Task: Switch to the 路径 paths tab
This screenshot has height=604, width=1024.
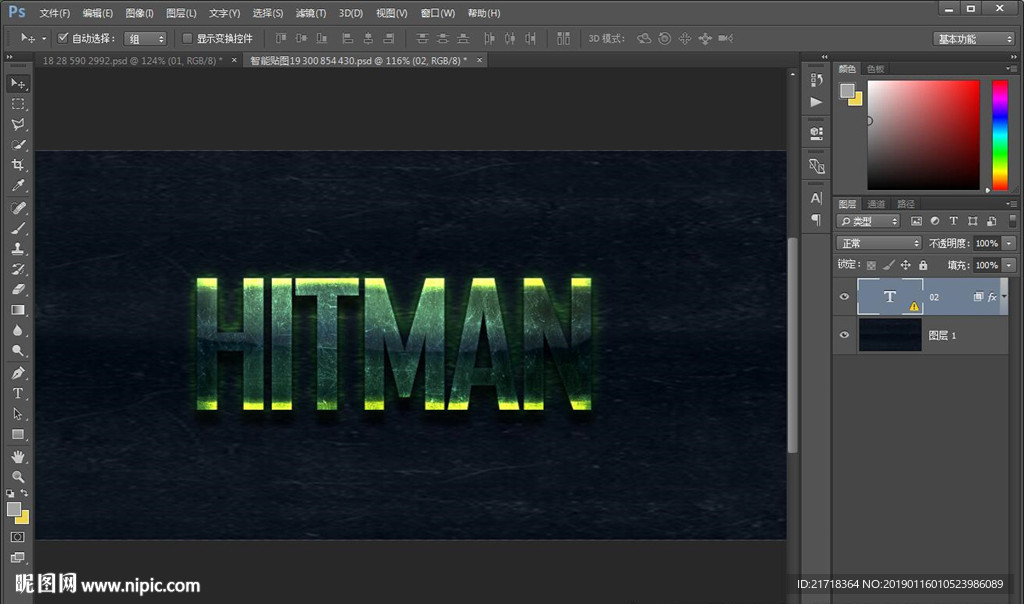Action: pyautogui.click(x=906, y=204)
